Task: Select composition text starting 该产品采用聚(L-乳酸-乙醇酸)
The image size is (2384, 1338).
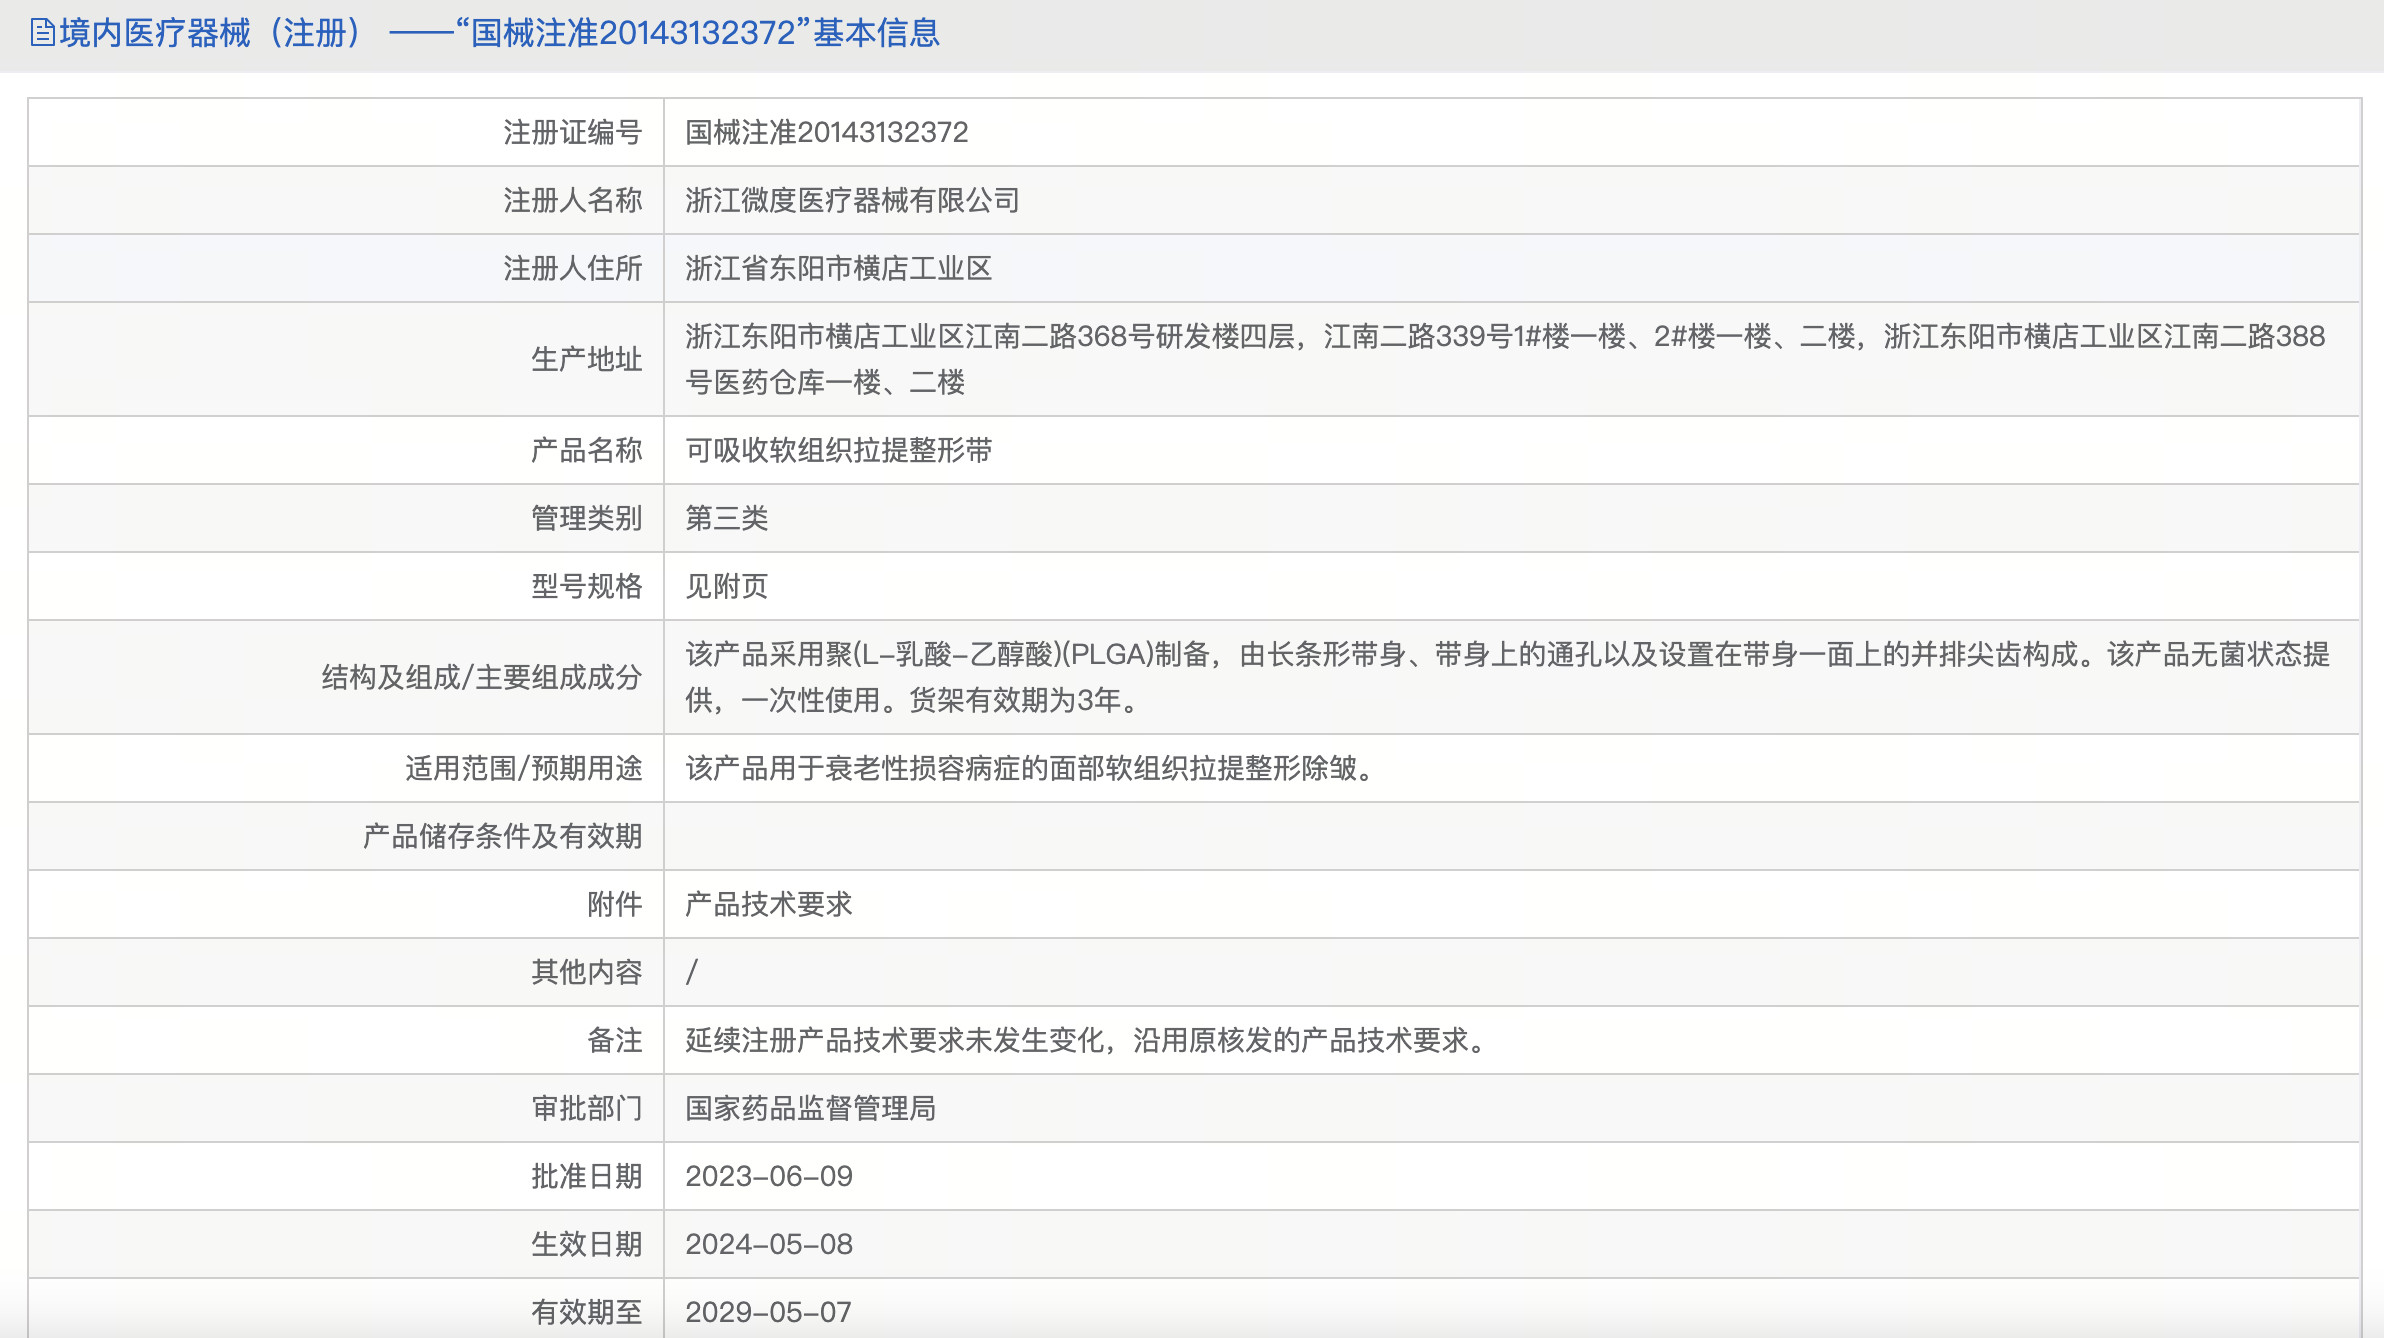Action: 1508,677
